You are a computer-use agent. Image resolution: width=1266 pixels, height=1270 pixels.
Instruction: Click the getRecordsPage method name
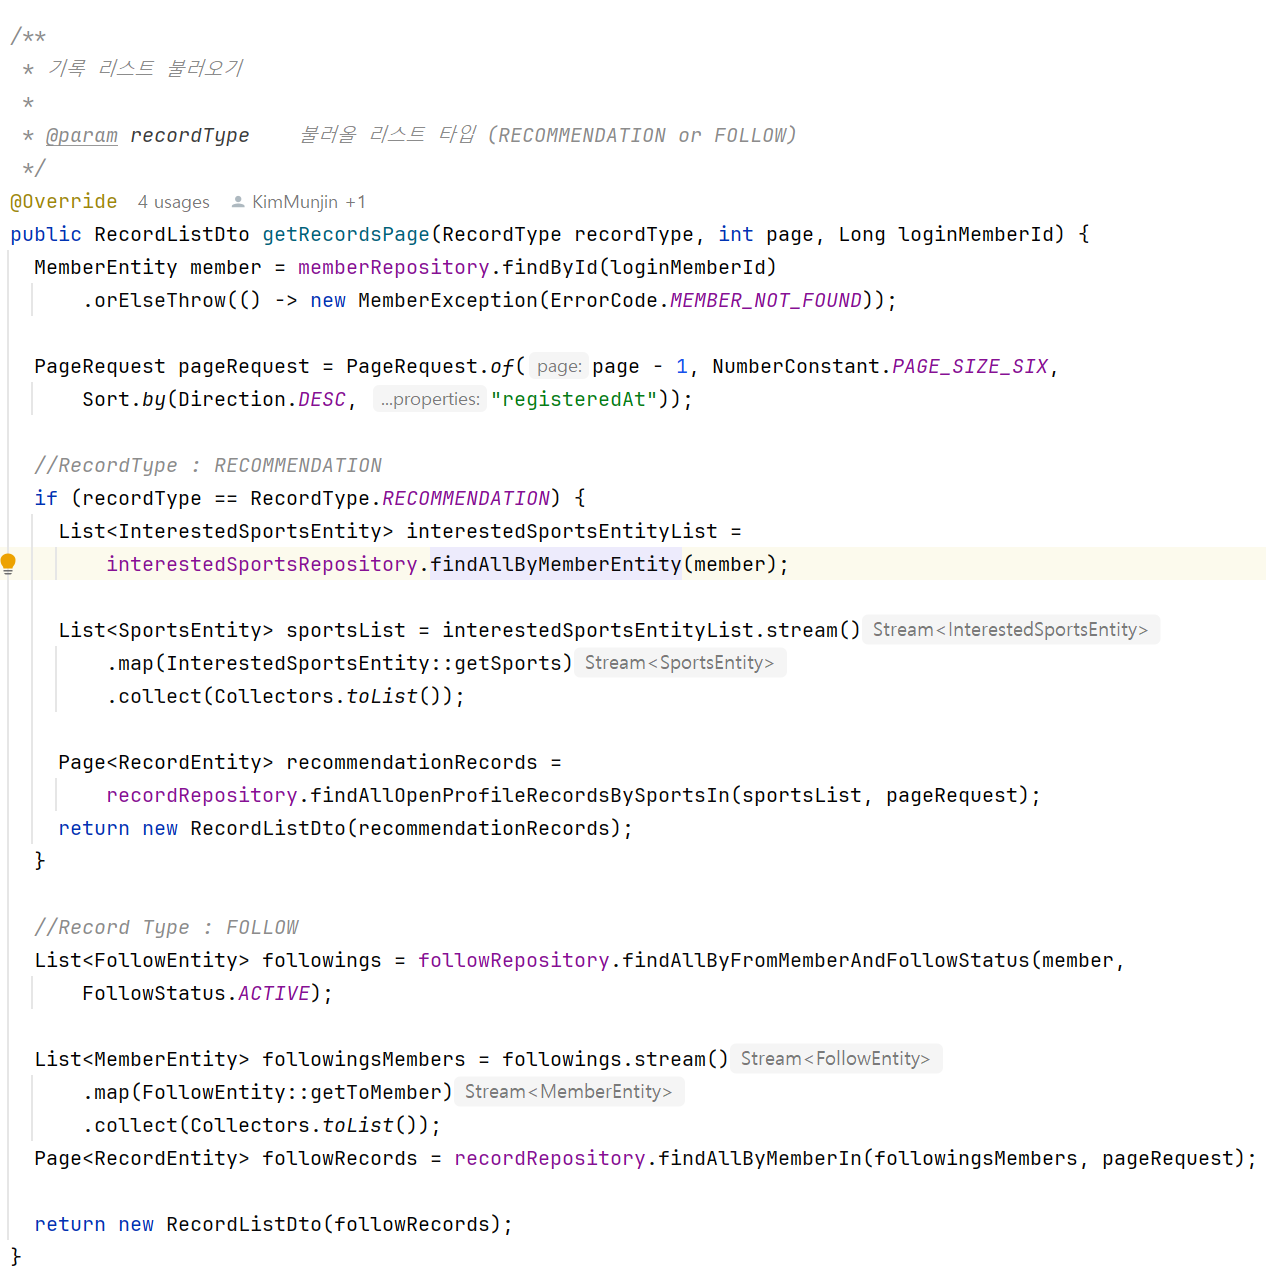tap(346, 234)
